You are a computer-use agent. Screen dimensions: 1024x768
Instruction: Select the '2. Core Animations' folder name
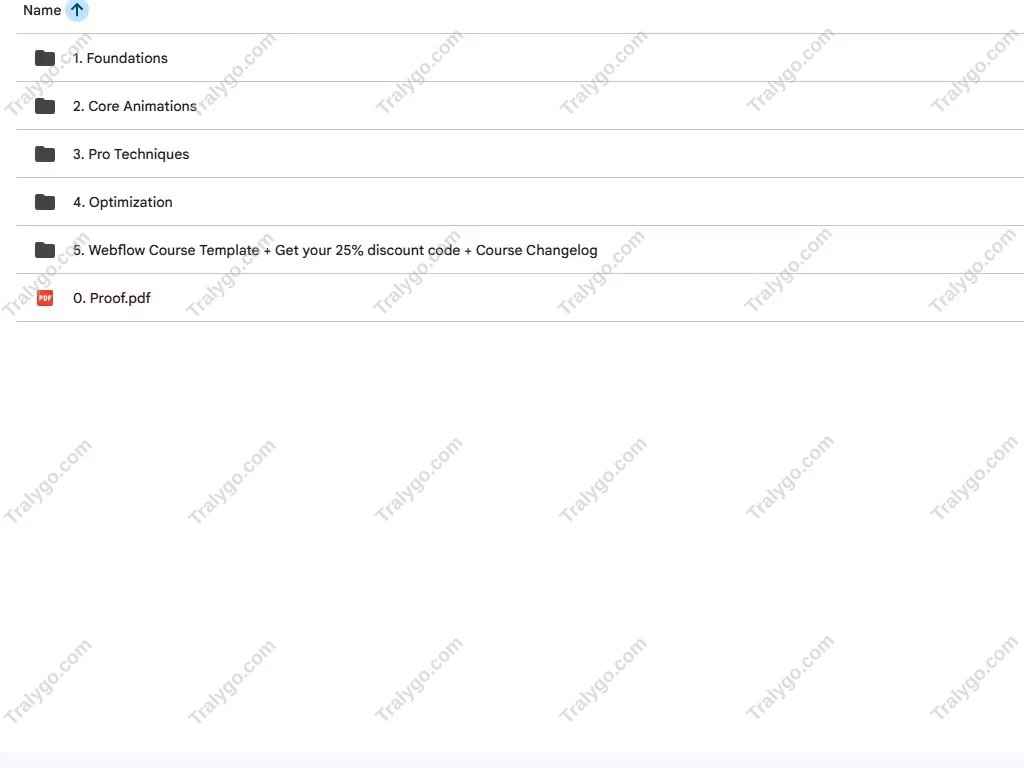tap(135, 106)
